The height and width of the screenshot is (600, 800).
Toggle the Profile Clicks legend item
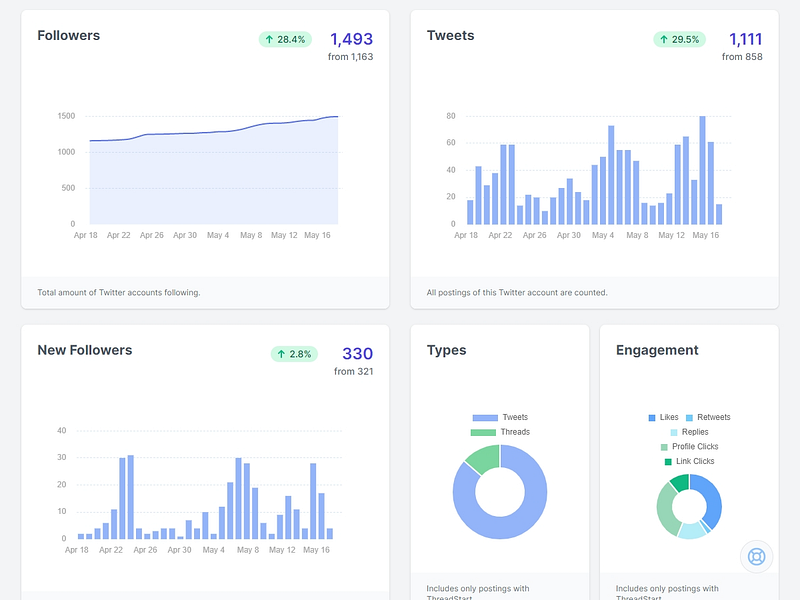point(689,447)
